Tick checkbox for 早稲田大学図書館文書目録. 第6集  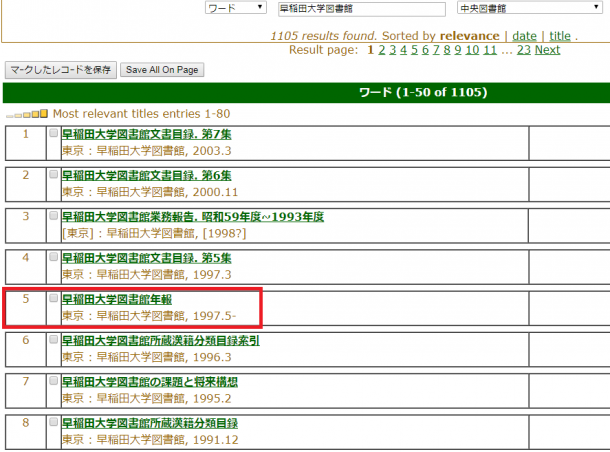[x=54, y=174]
